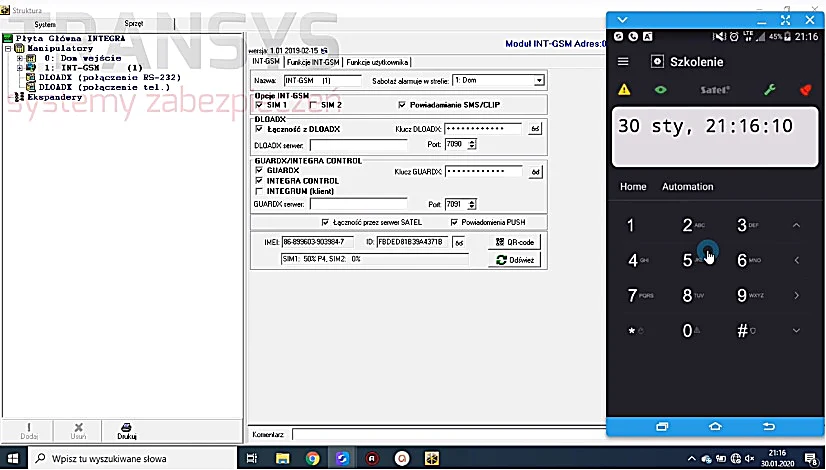Tap keypad hash key
826x470 pixels.
click(742, 330)
